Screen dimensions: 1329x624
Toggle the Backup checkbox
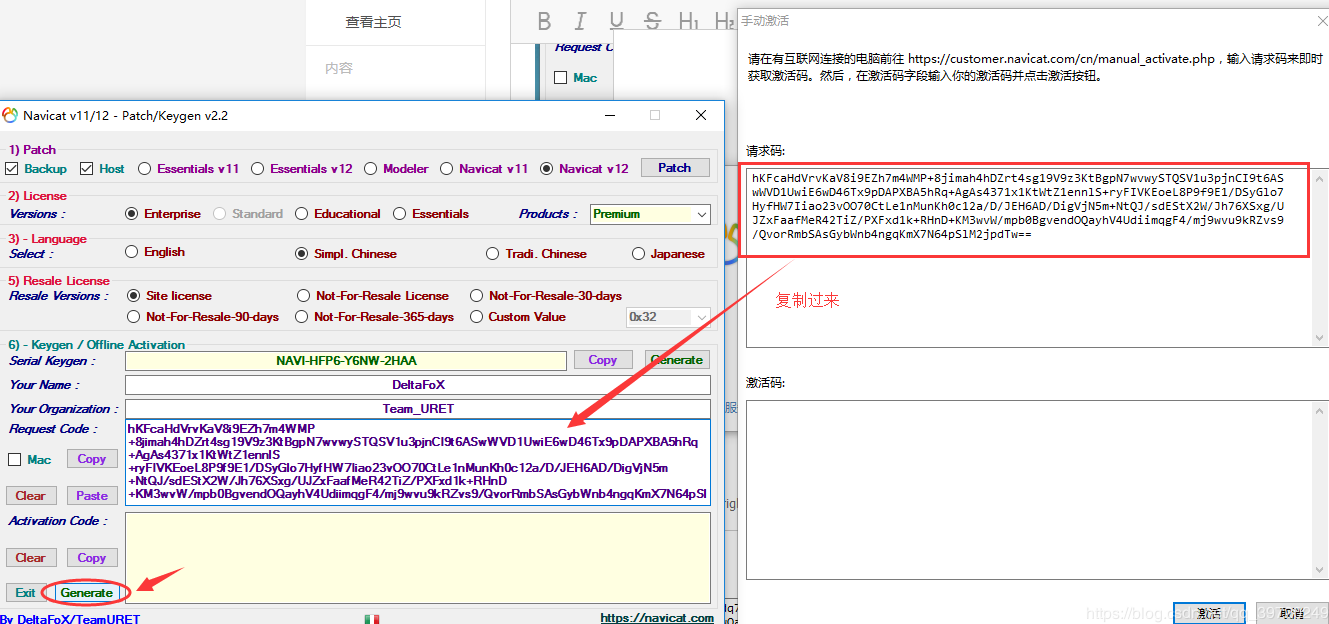click(x=12, y=168)
